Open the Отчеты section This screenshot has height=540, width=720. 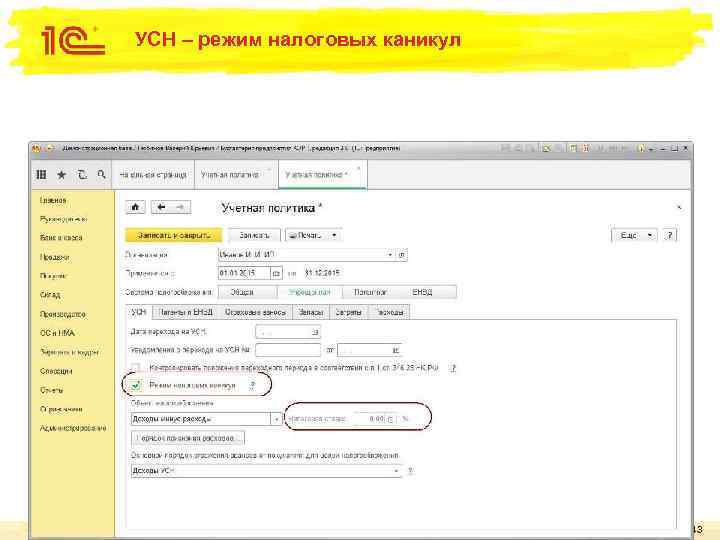click(52, 390)
